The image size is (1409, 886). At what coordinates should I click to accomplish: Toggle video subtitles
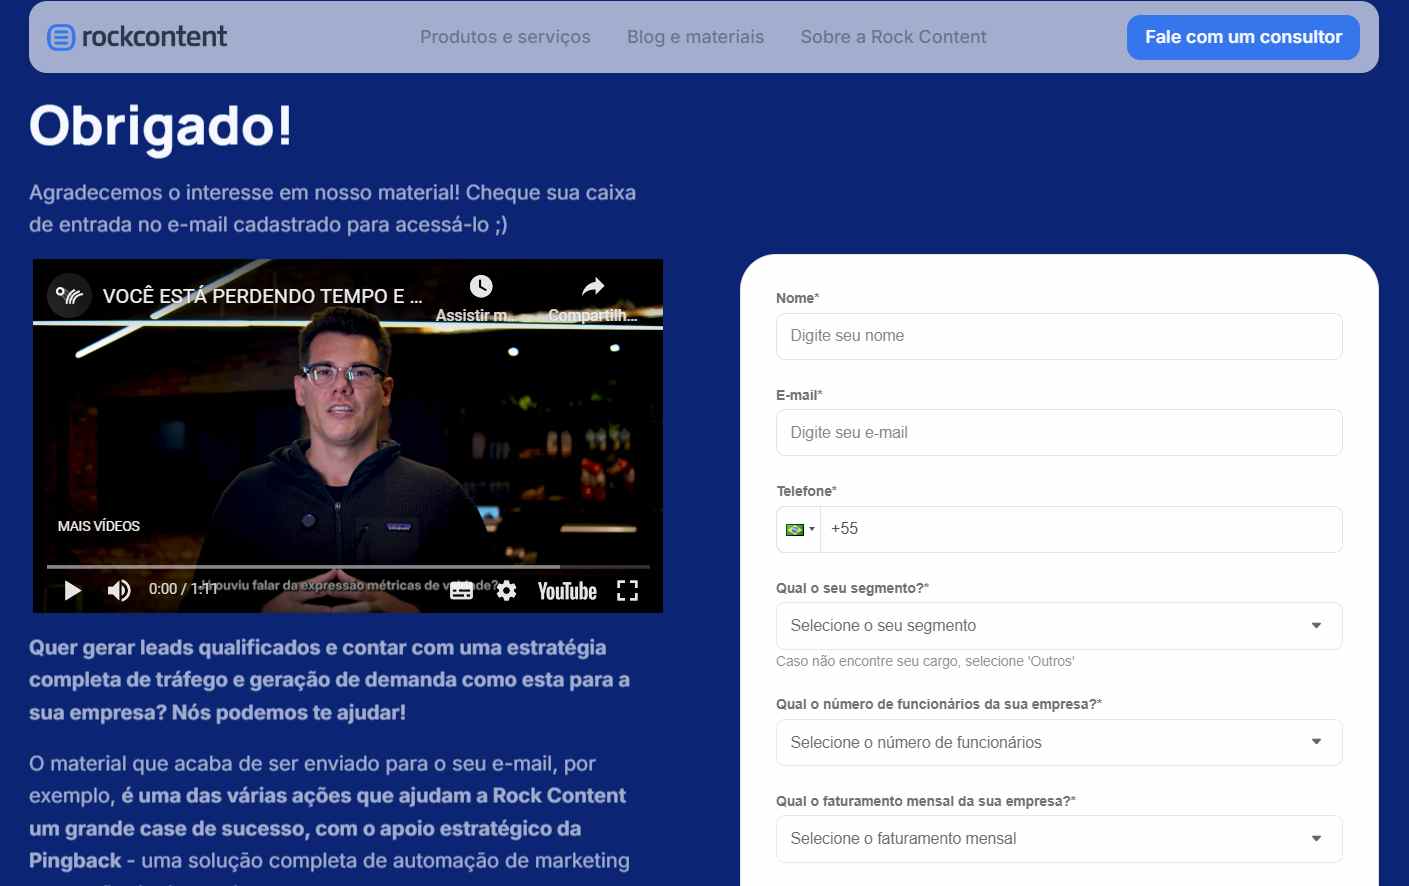pos(461,590)
